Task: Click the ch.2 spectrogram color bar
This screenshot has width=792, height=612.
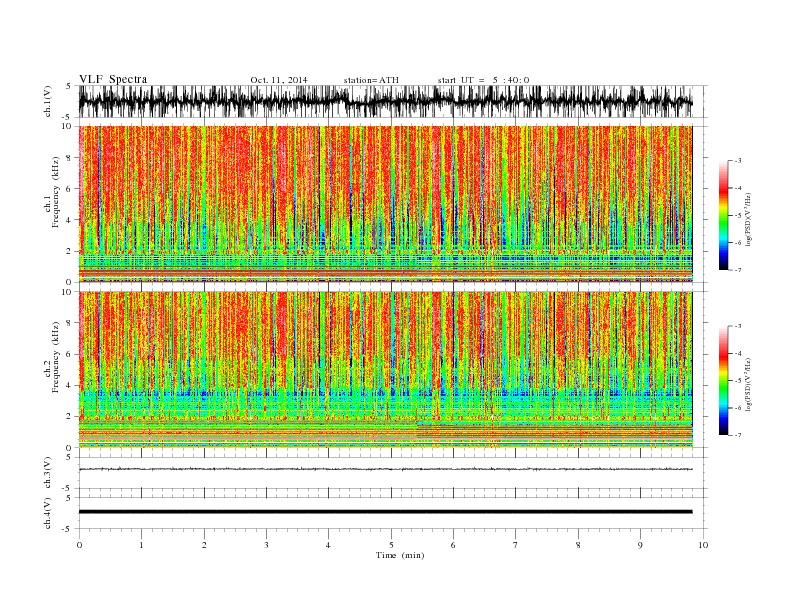Action: [723, 381]
